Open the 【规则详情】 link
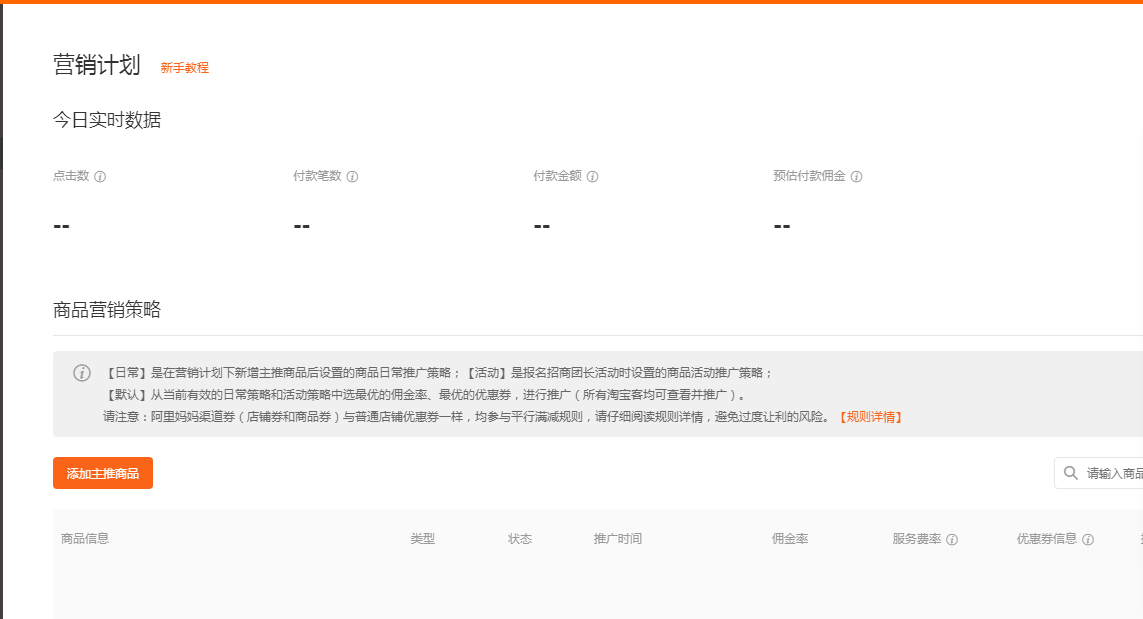This screenshot has width=1143, height=619. click(x=870, y=417)
